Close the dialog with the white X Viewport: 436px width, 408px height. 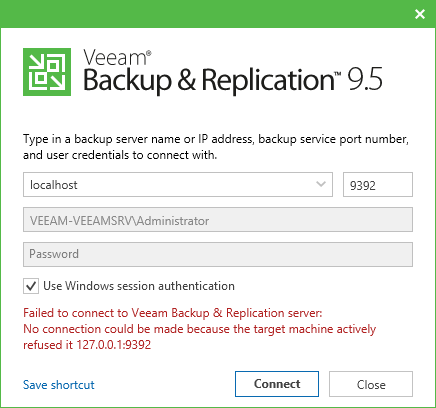[420, 14]
